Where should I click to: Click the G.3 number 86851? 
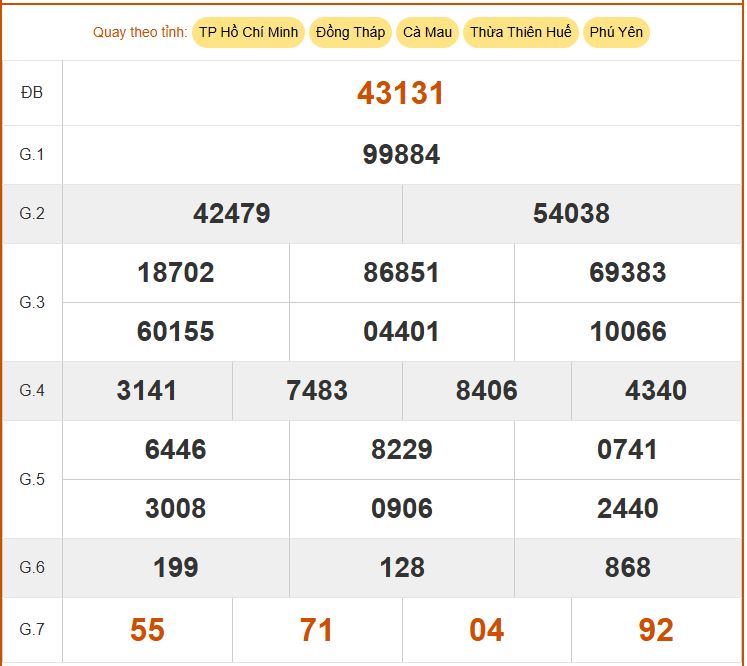pyautogui.click(x=401, y=273)
